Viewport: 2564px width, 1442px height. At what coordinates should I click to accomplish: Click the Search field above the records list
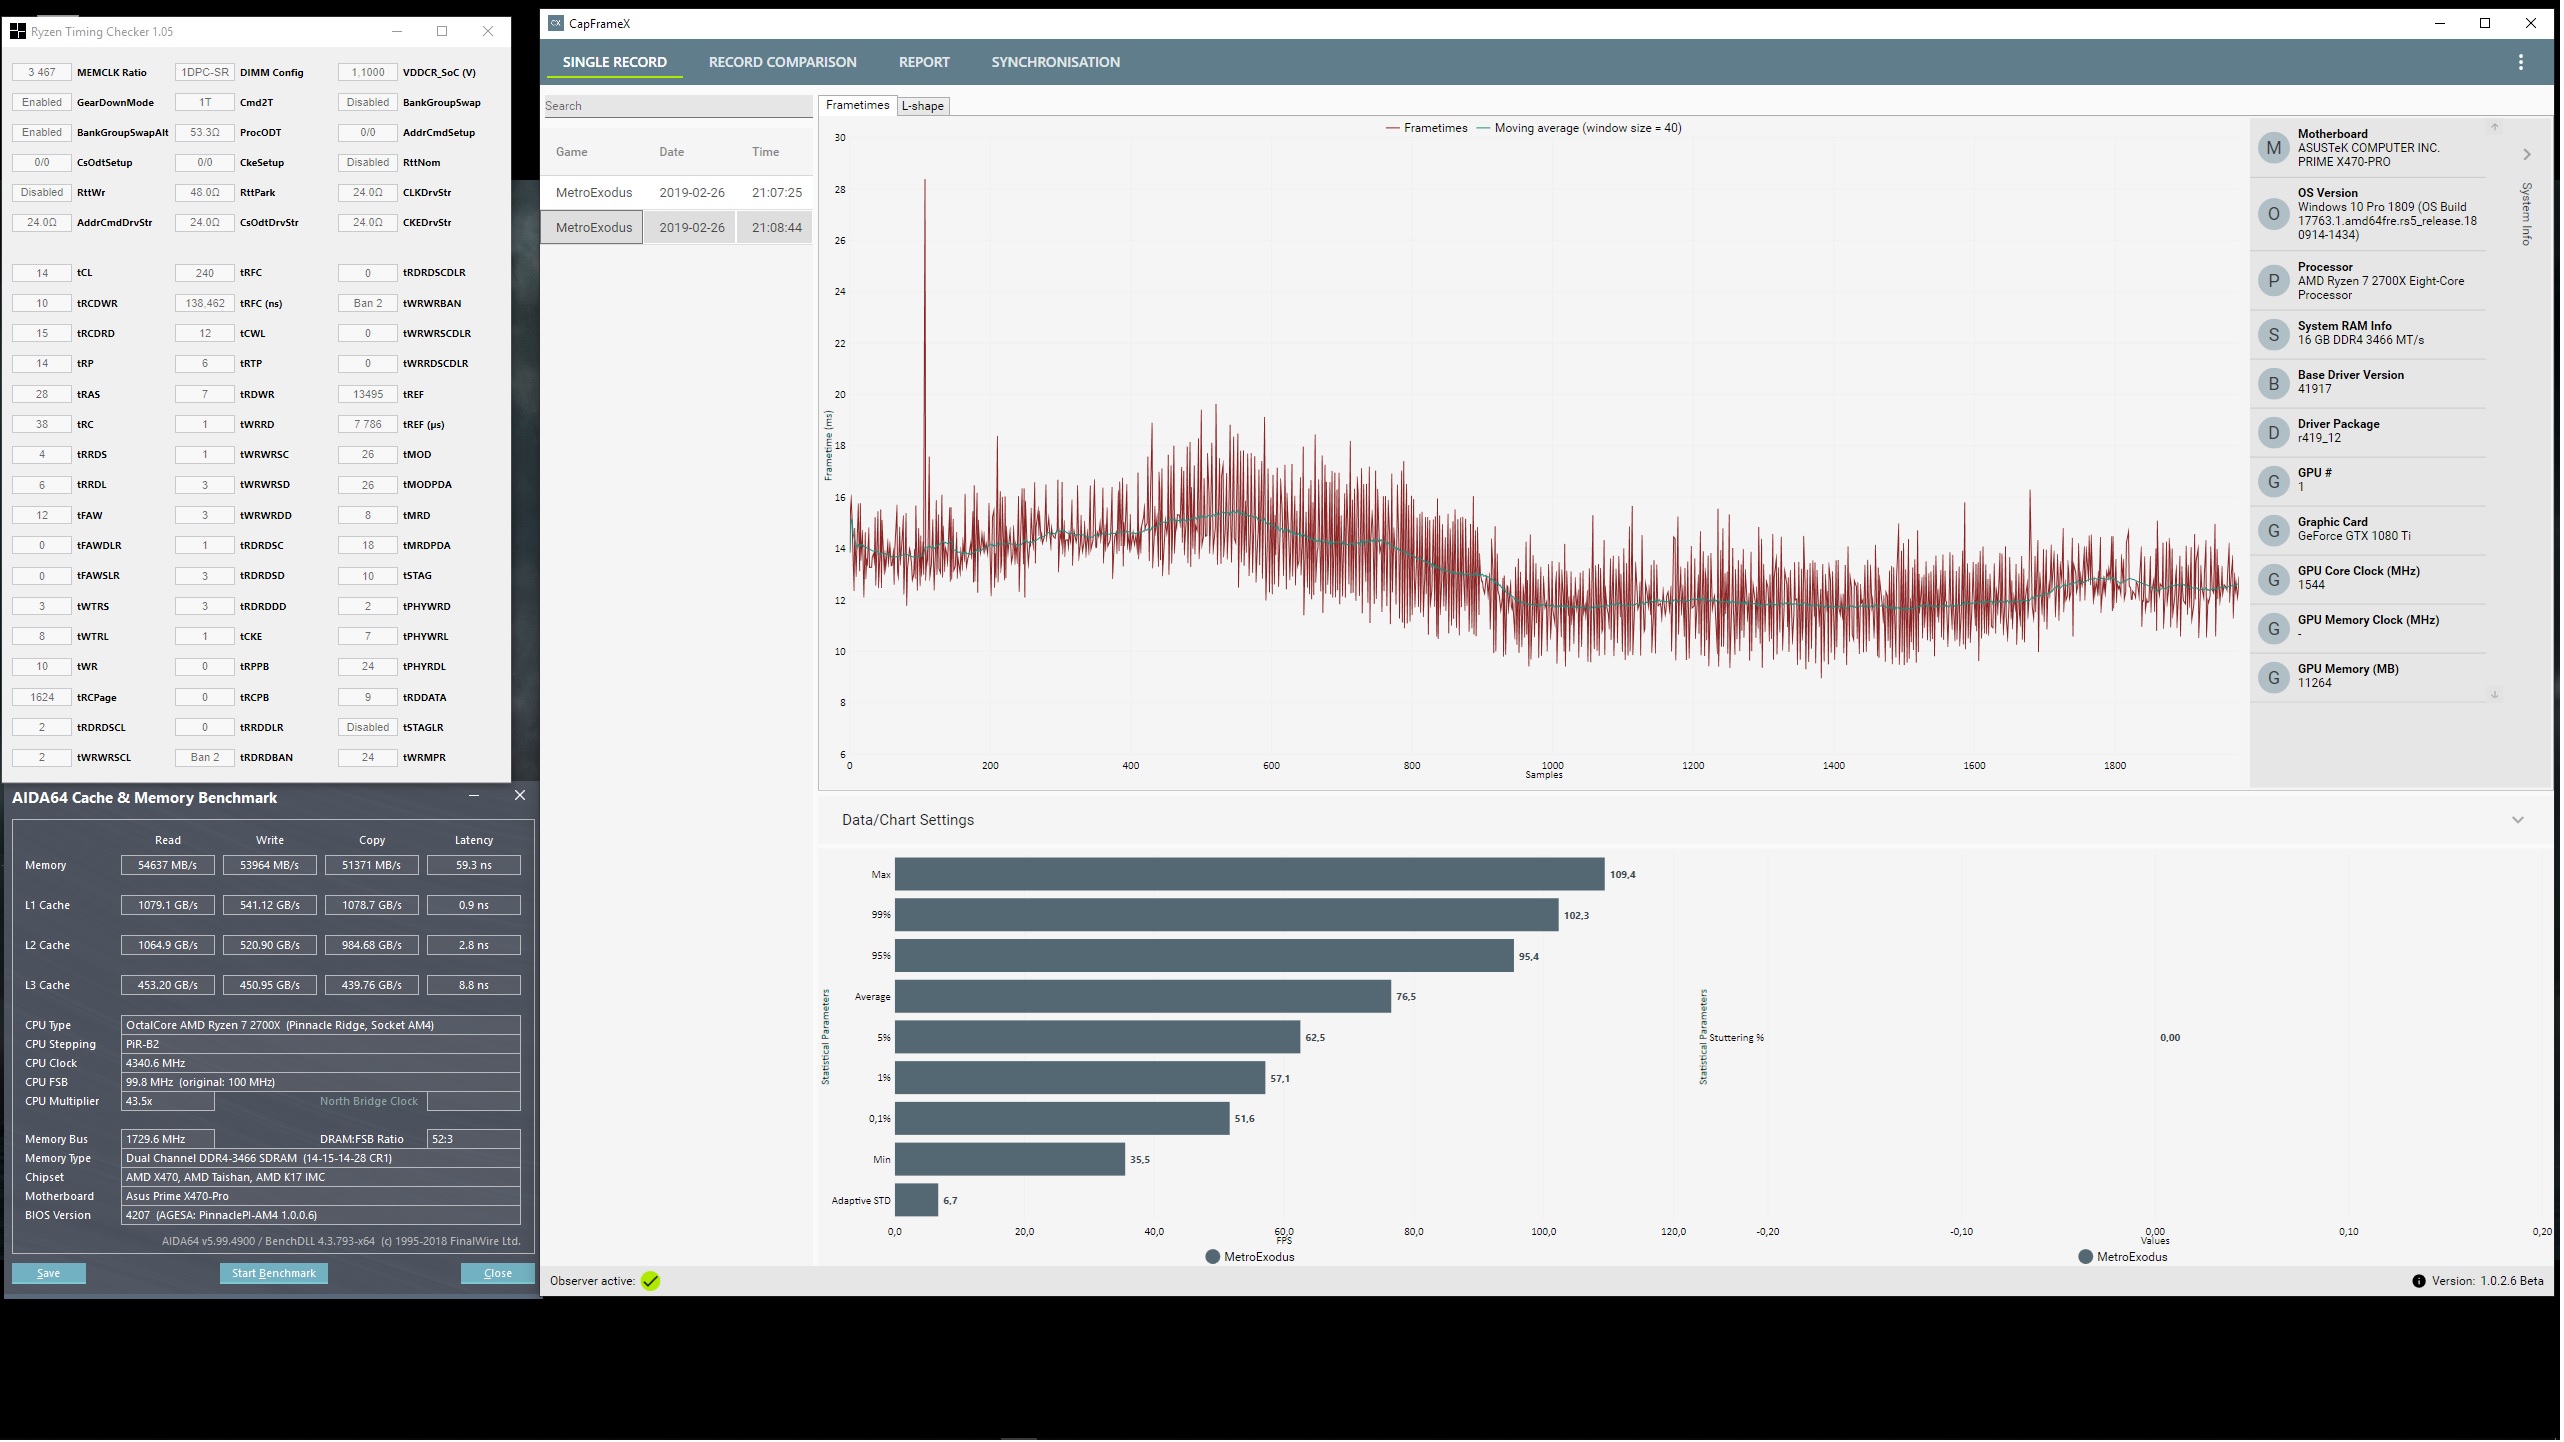[x=678, y=106]
